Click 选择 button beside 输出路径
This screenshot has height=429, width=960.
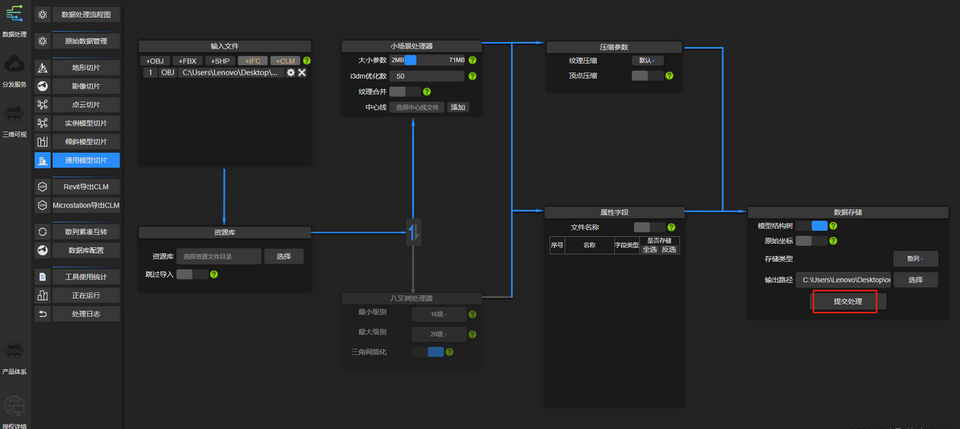915,280
